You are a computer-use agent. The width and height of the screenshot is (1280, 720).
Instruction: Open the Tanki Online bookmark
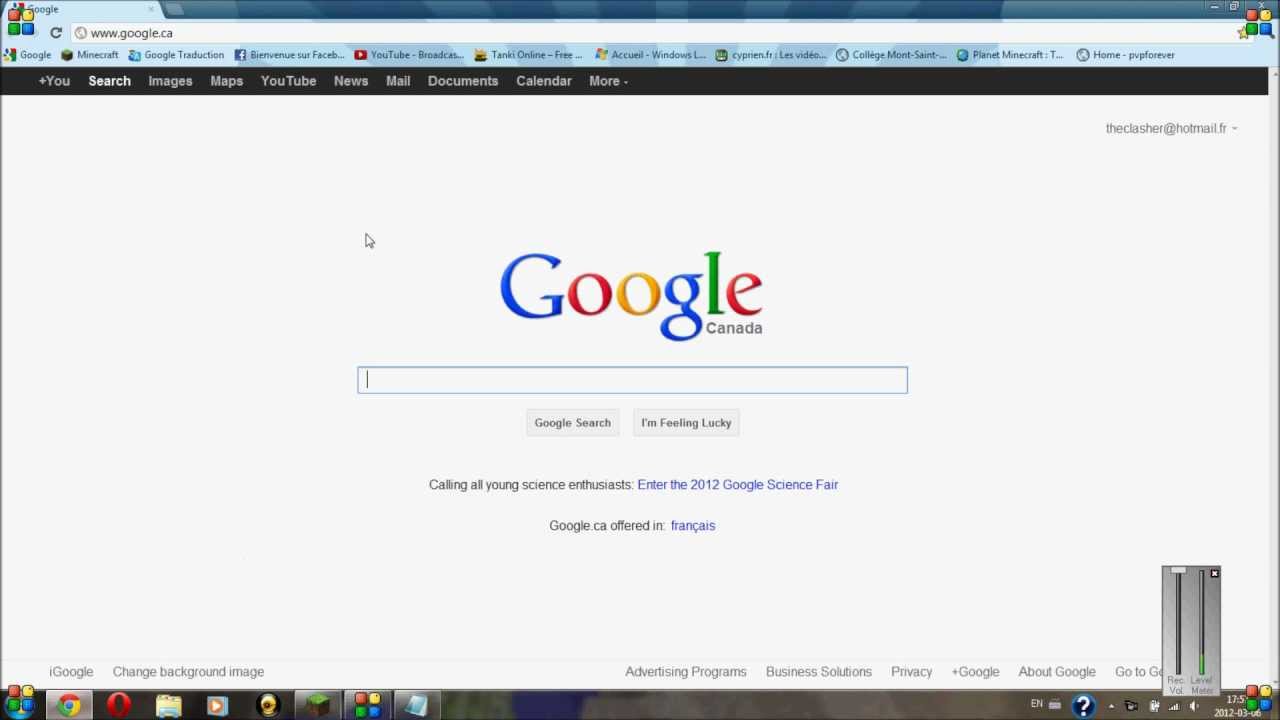[529, 55]
